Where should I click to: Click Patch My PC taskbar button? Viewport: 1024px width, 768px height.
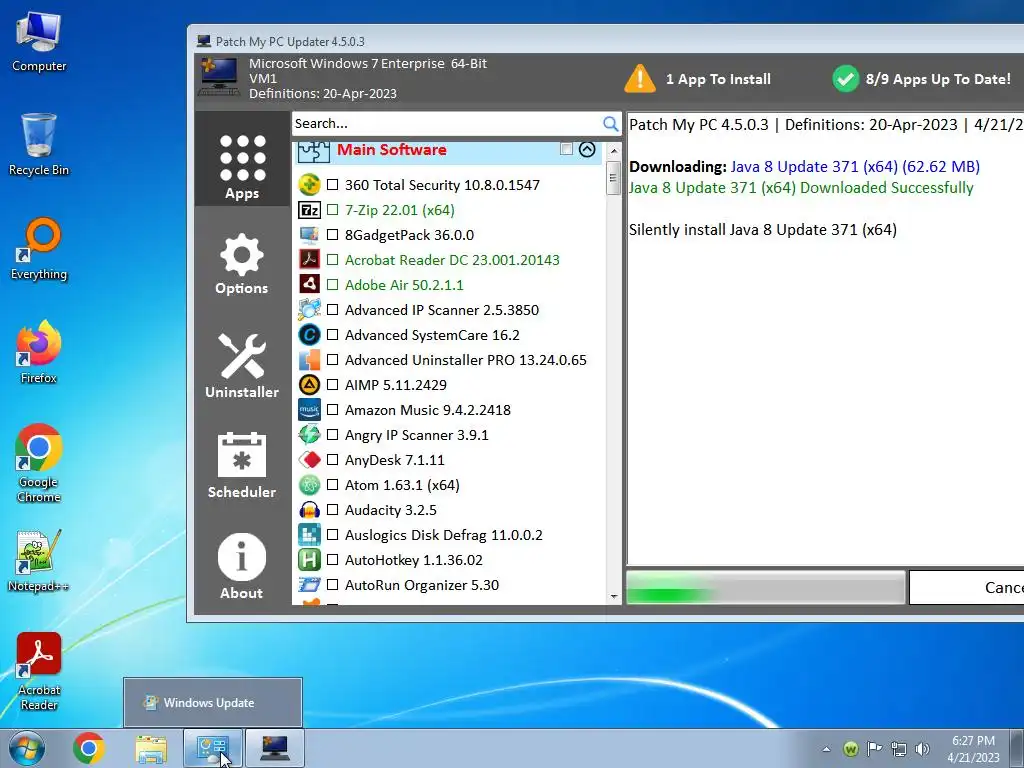click(x=275, y=748)
